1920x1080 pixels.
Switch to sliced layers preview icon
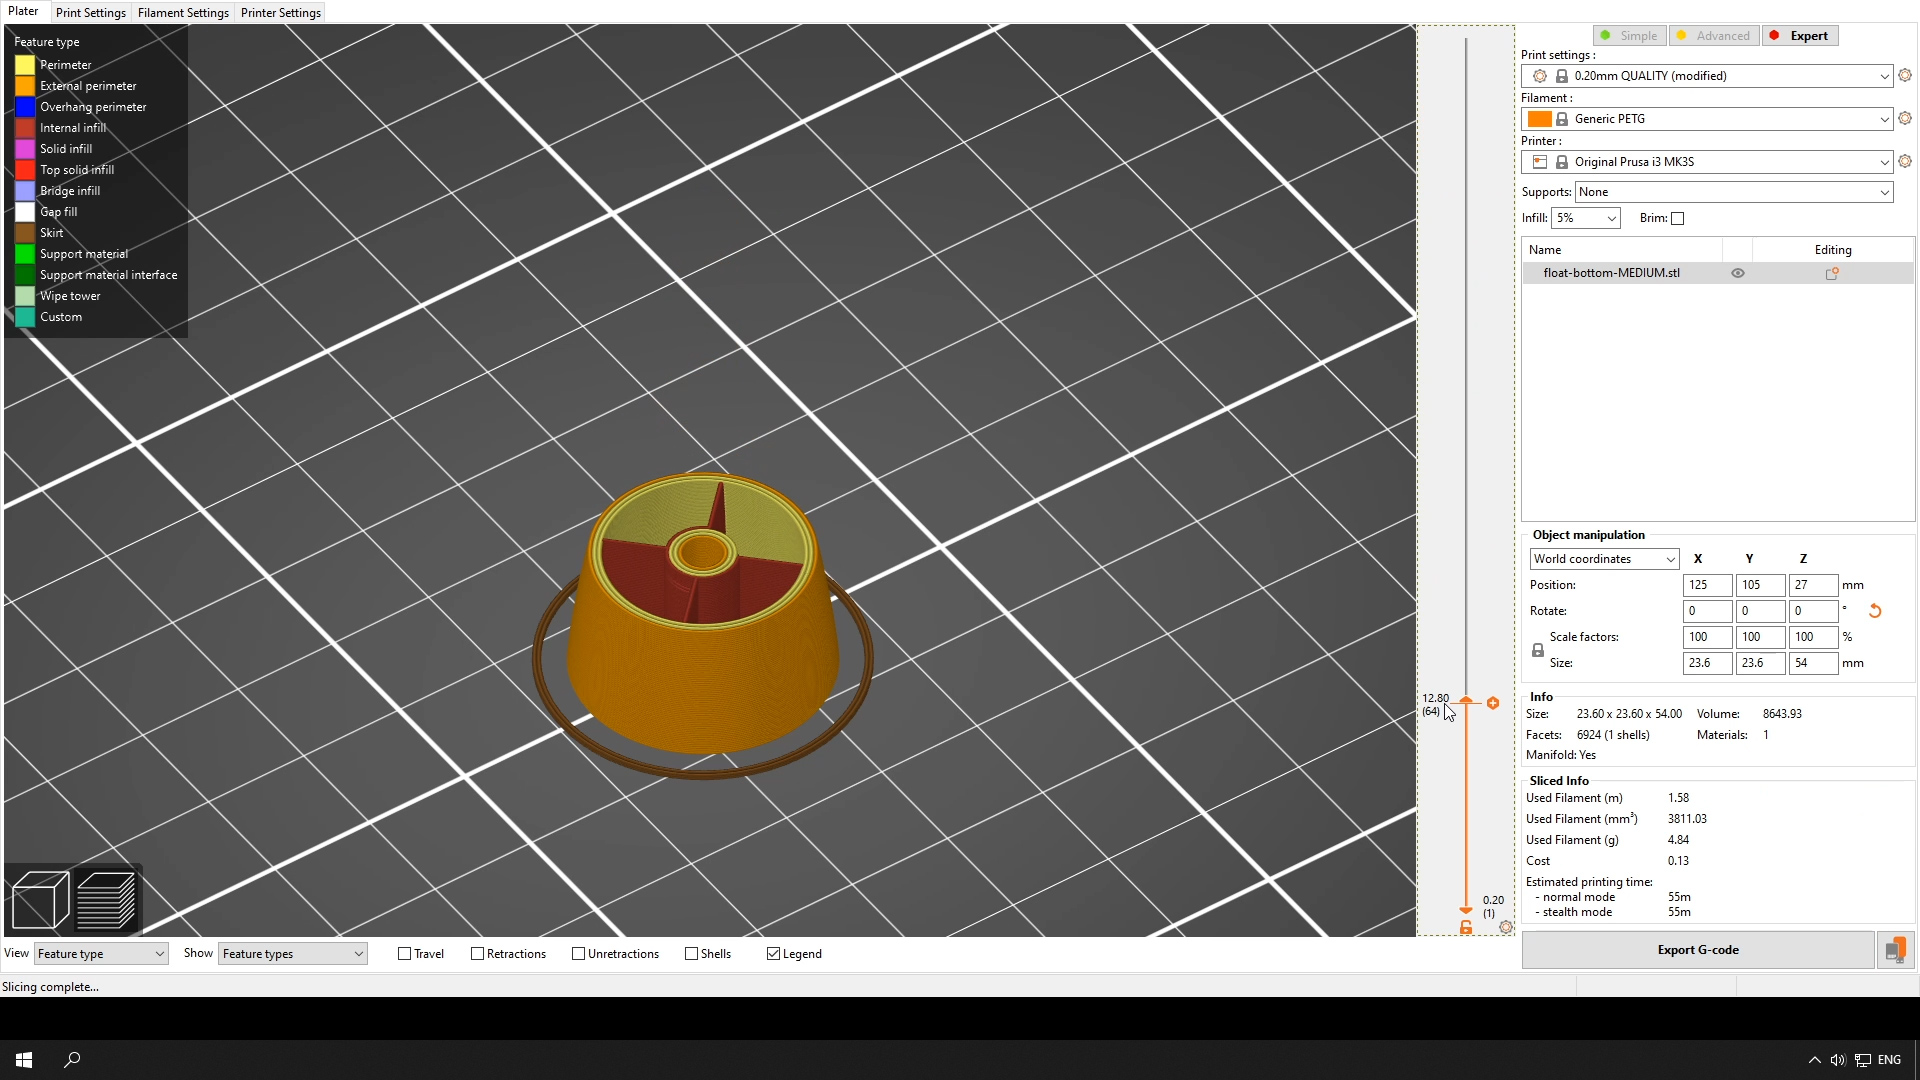106,899
